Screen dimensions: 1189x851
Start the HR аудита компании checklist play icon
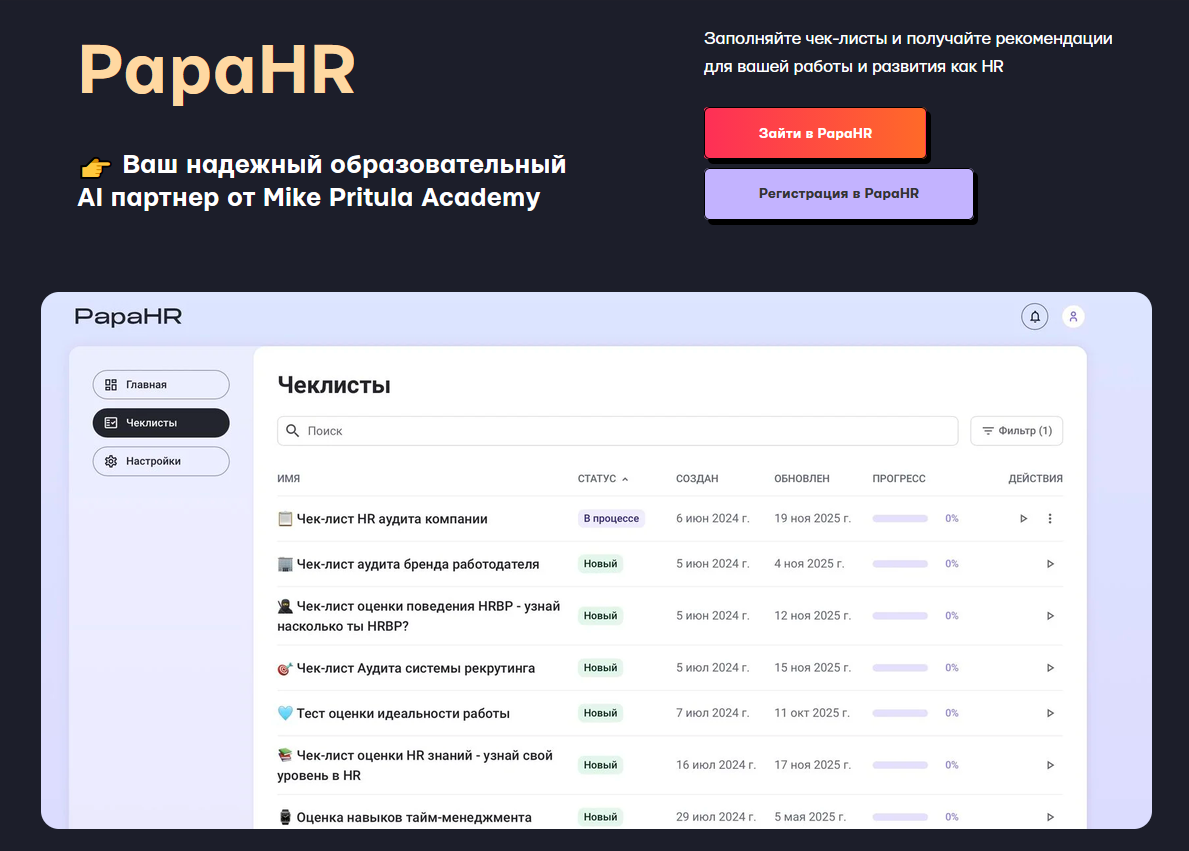click(1023, 519)
